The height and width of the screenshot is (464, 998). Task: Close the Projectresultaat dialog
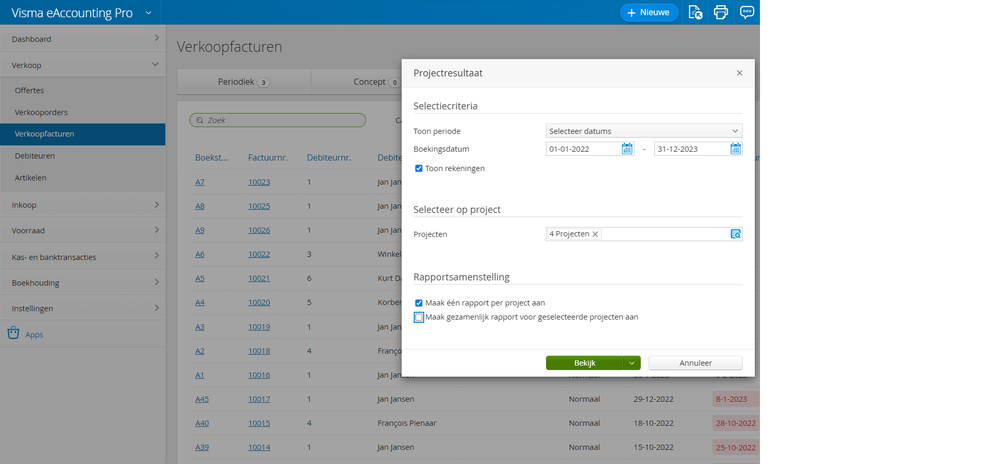coord(739,73)
